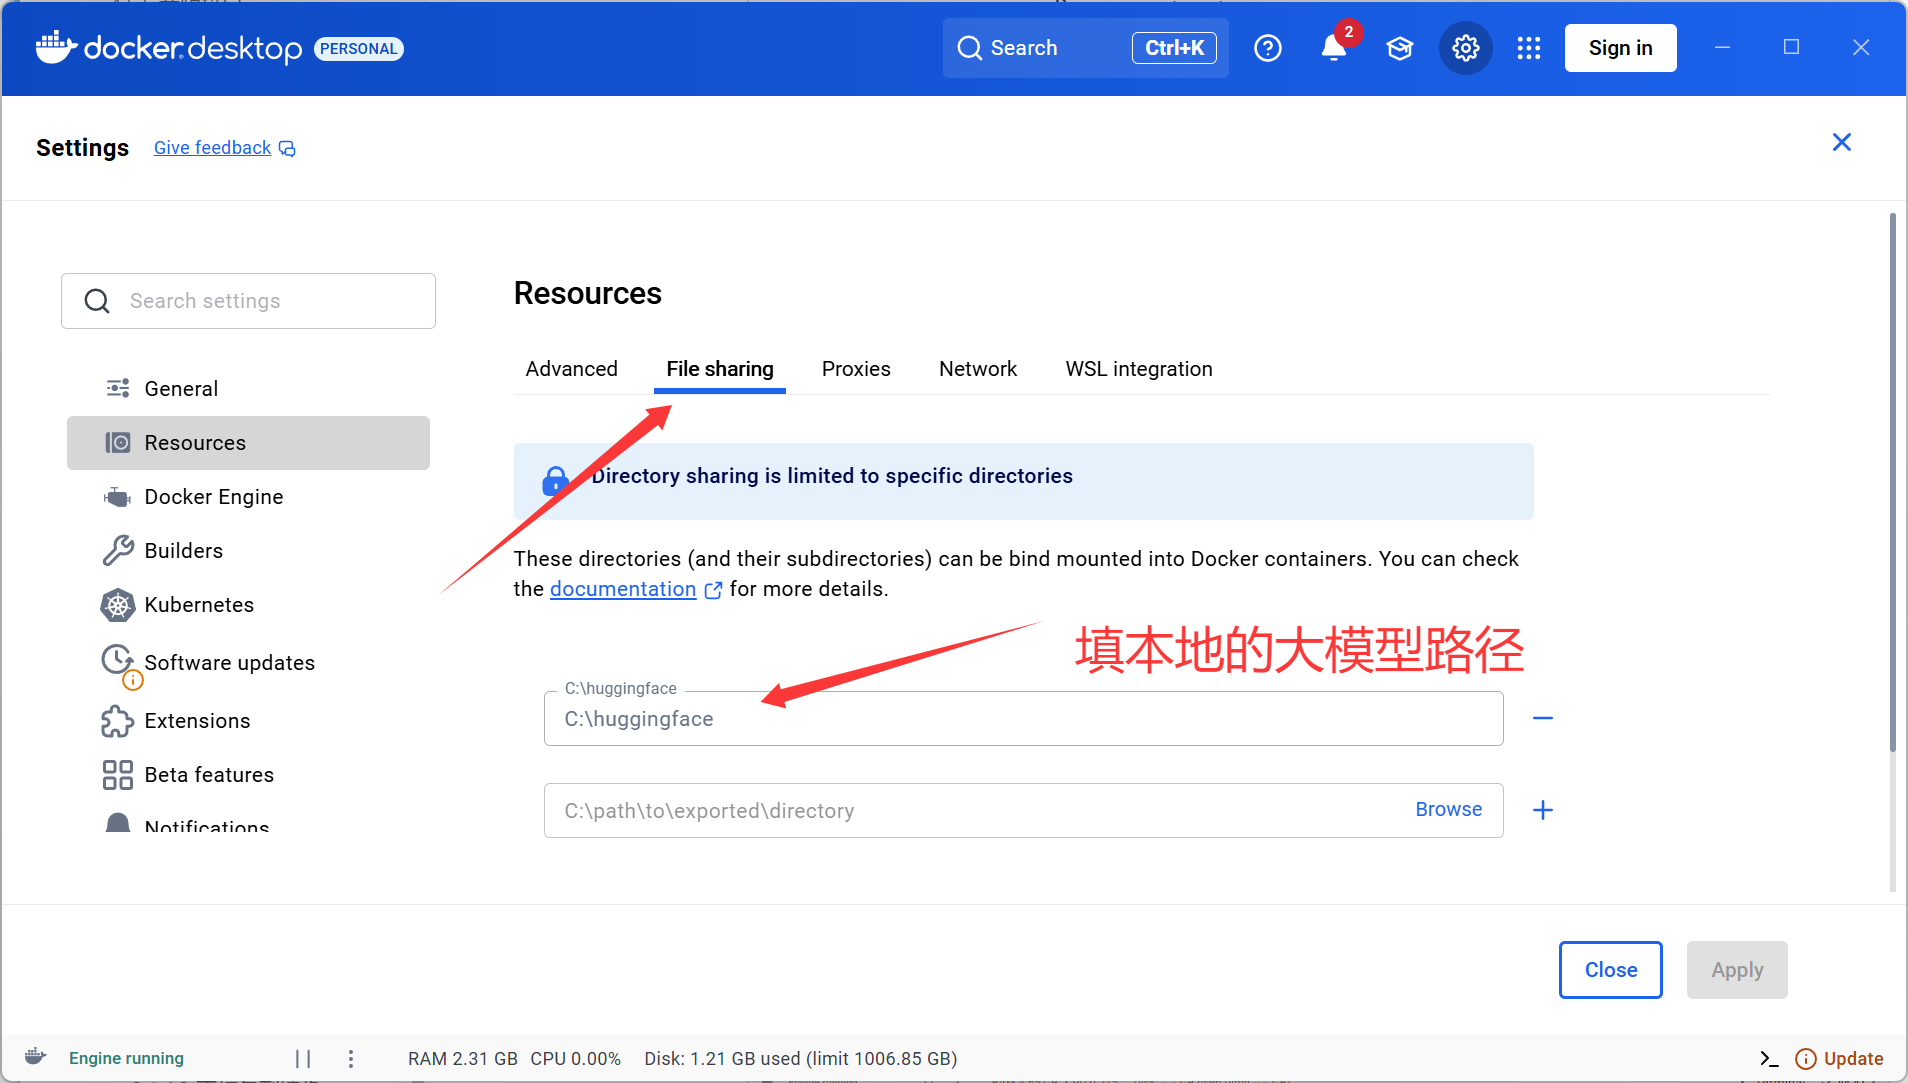This screenshot has width=1908, height=1083.
Task: Click the Software updates clock icon
Action: point(117,659)
